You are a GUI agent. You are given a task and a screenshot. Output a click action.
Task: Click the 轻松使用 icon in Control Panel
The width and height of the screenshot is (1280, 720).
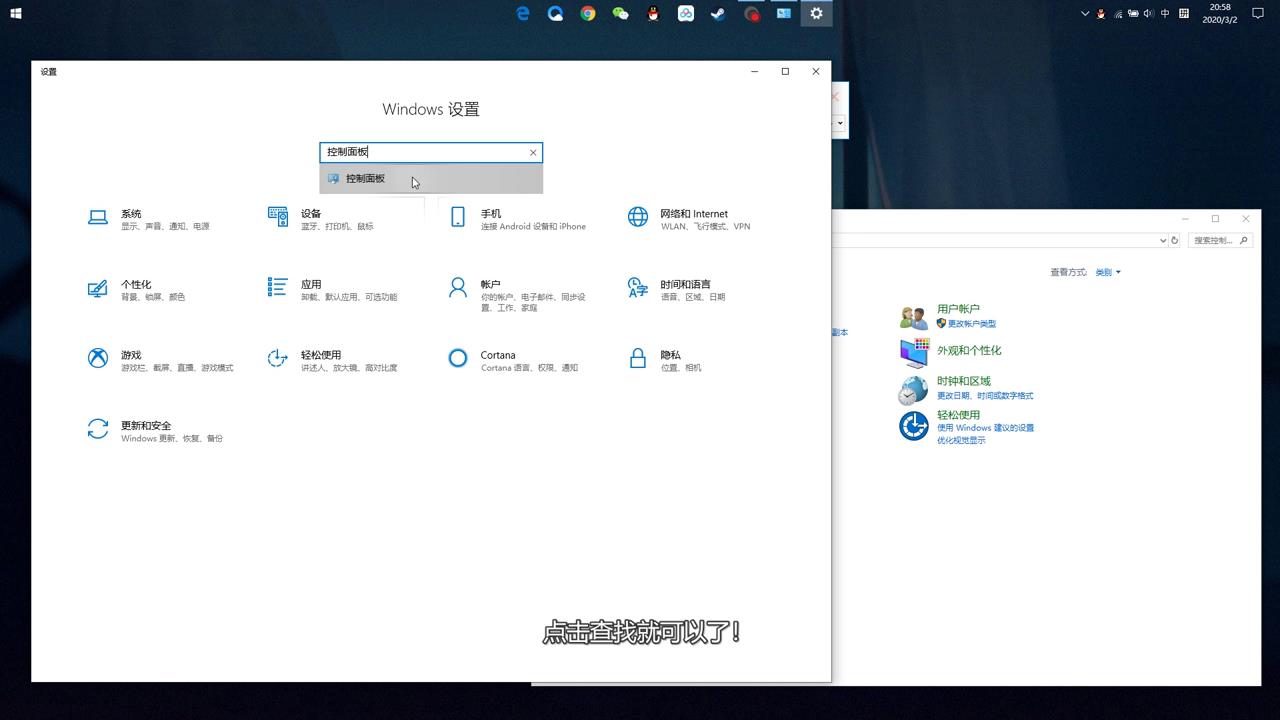click(x=914, y=426)
